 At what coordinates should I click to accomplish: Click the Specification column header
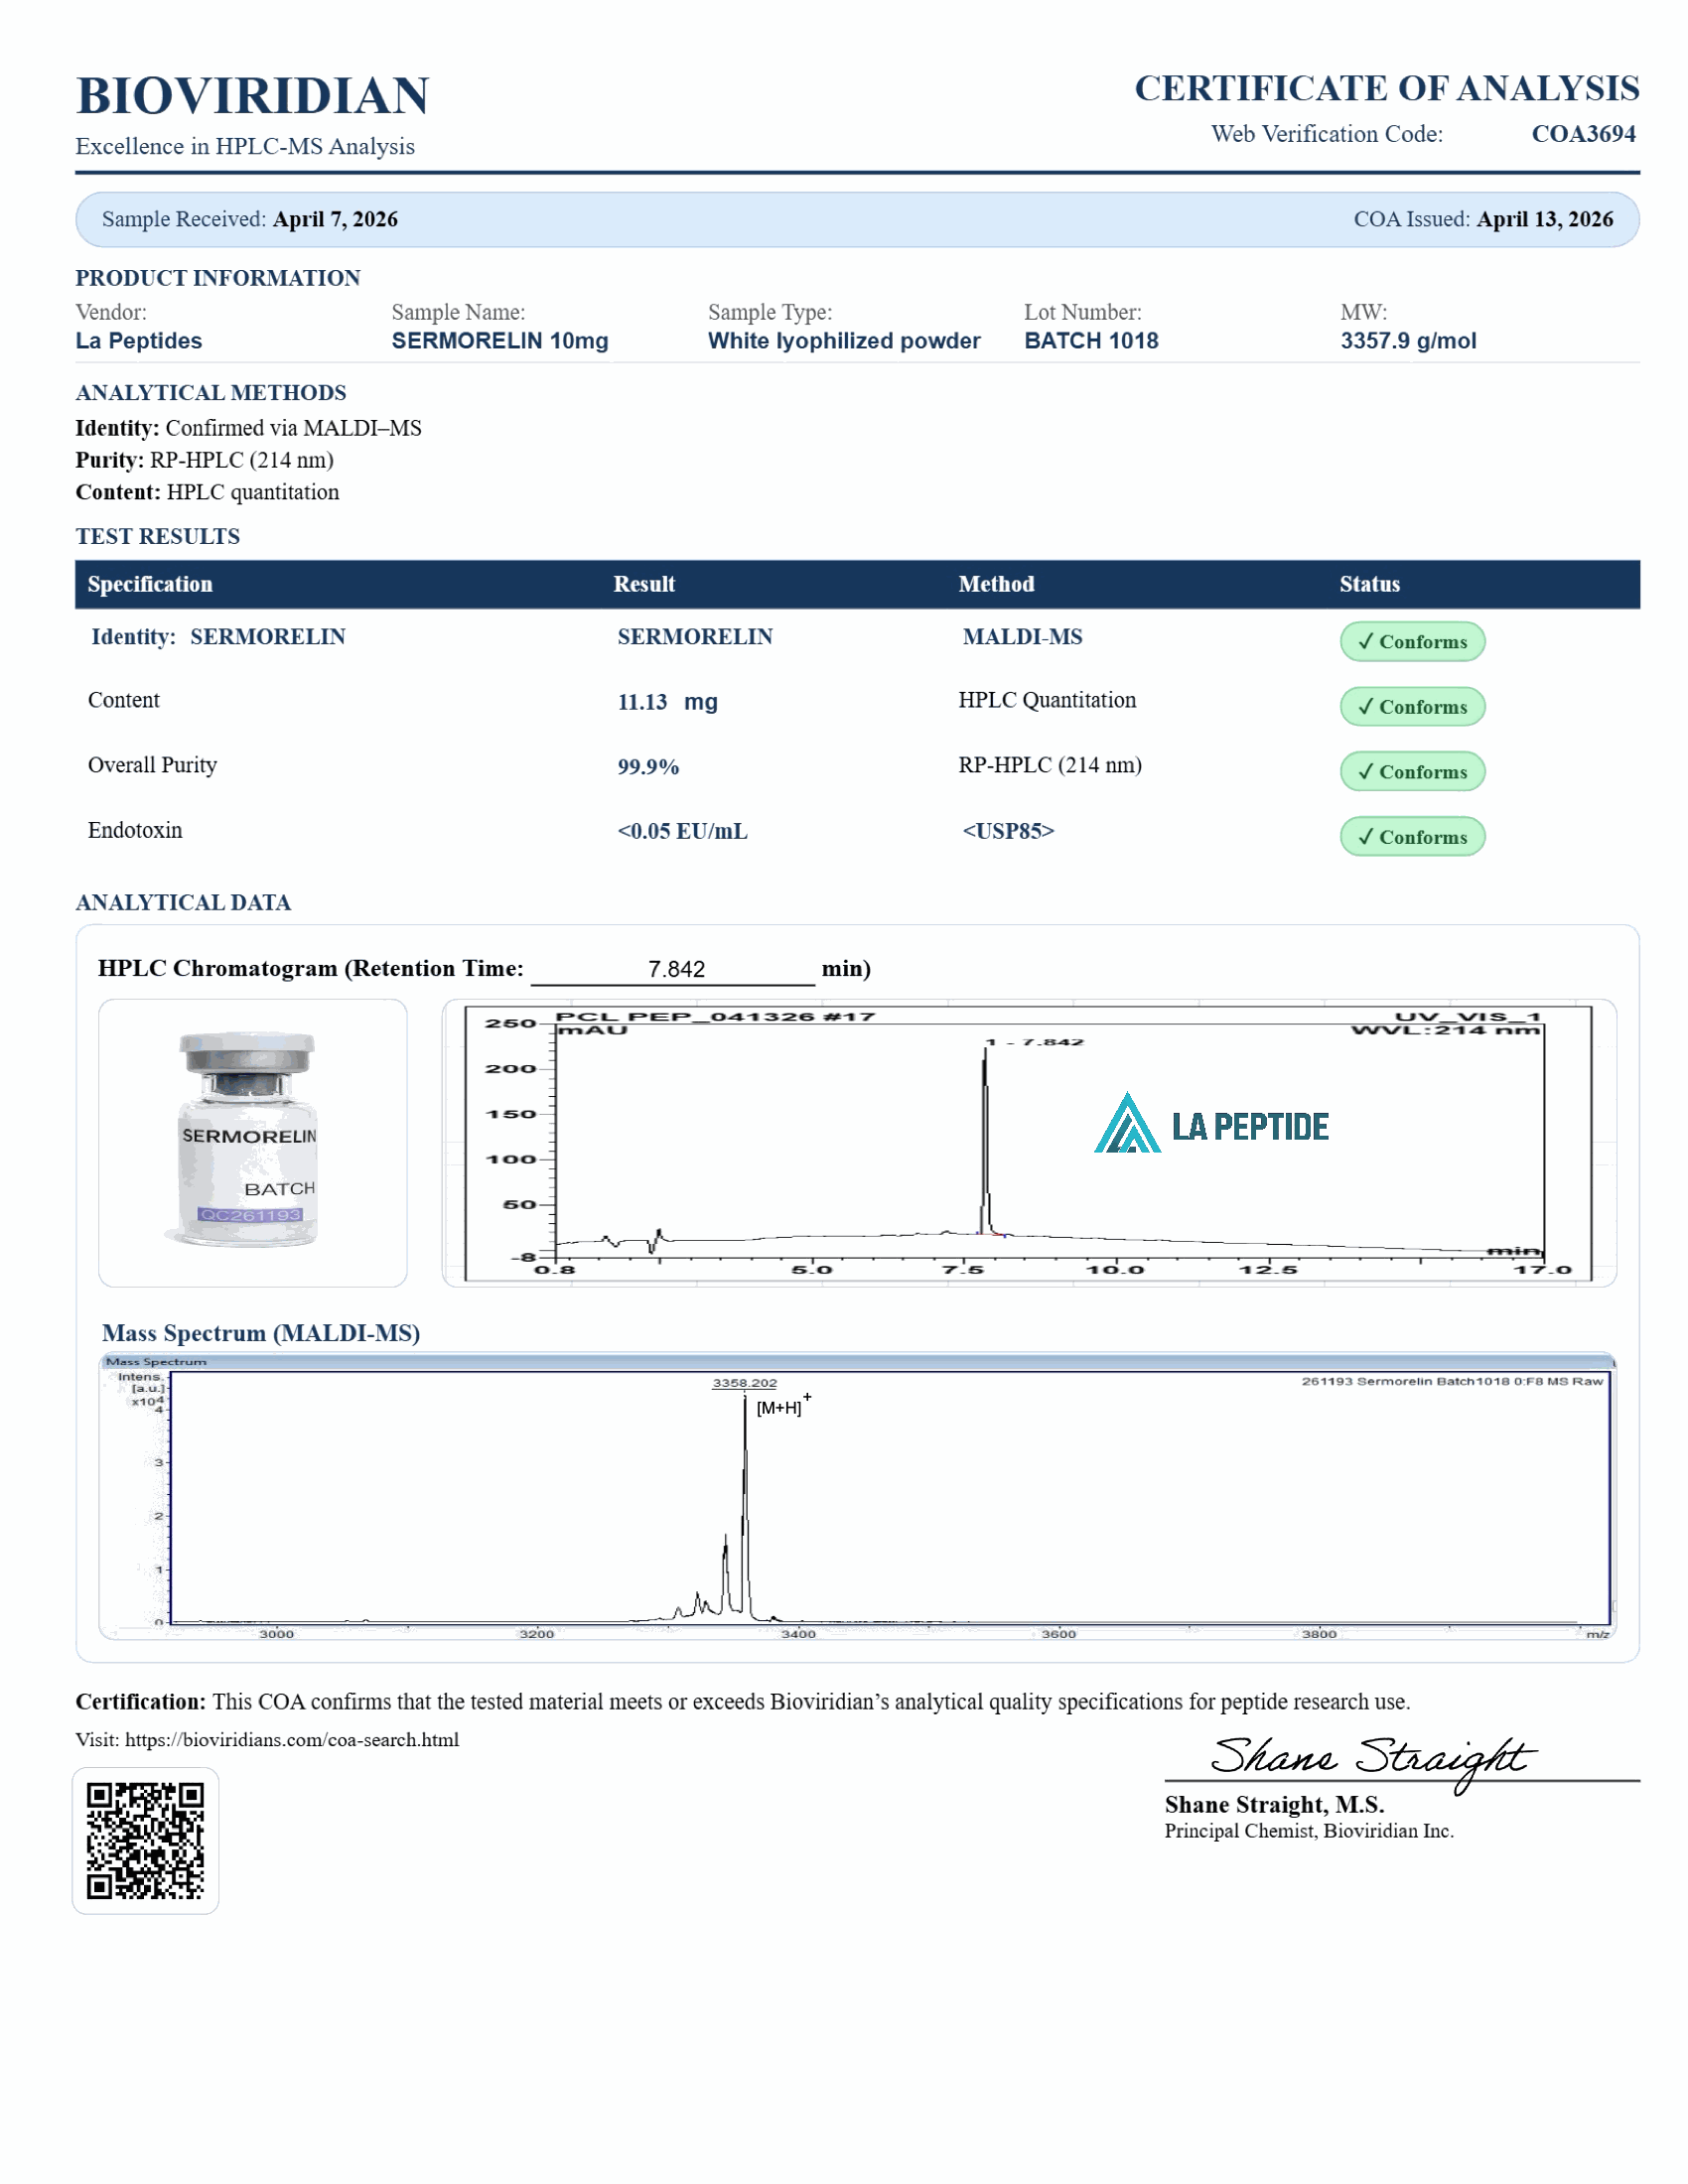pyautogui.click(x=150, y=584)
